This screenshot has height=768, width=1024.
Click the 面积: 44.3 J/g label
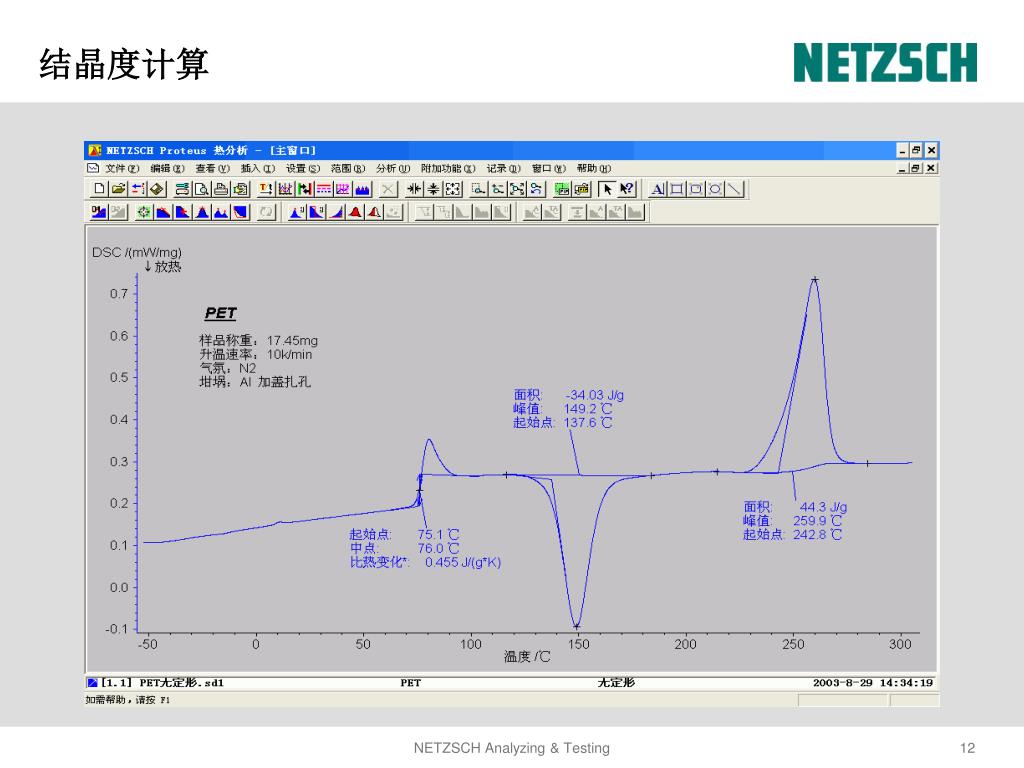[x=795, y=507]
